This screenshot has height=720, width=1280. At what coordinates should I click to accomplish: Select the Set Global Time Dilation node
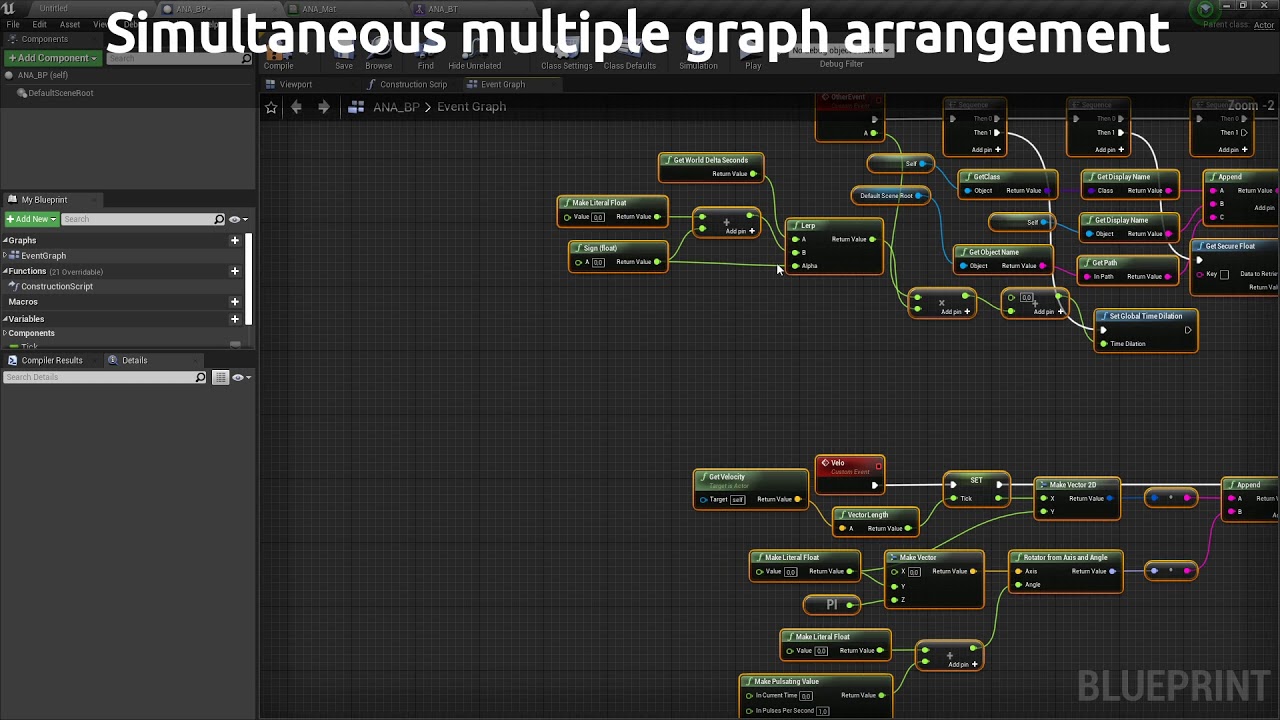(1146, 330)
